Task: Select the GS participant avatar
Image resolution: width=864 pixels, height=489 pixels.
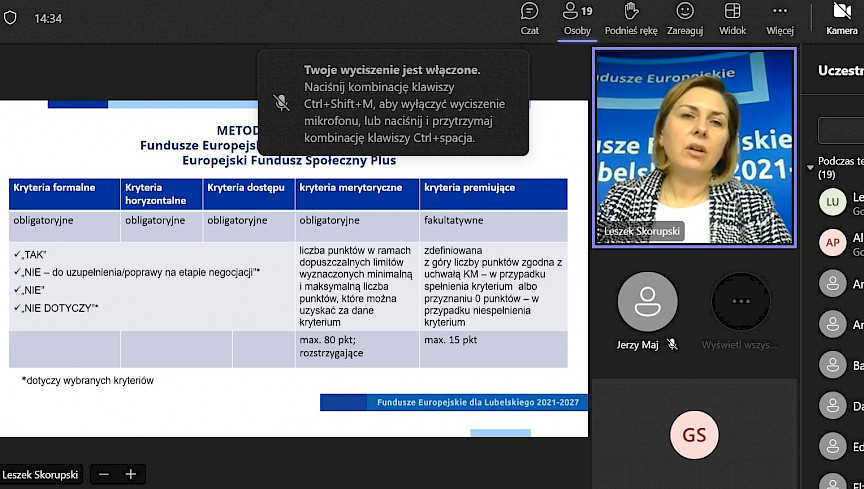Action: pos(694,435)
